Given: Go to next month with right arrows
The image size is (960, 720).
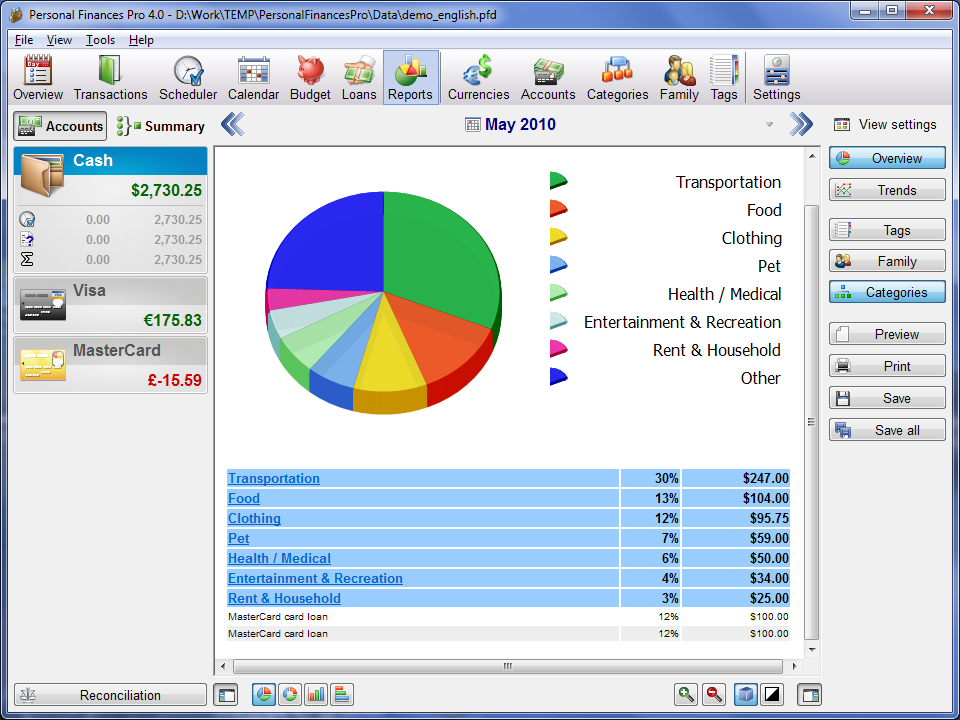Looking at the screenshot, I should pos(801,124).
